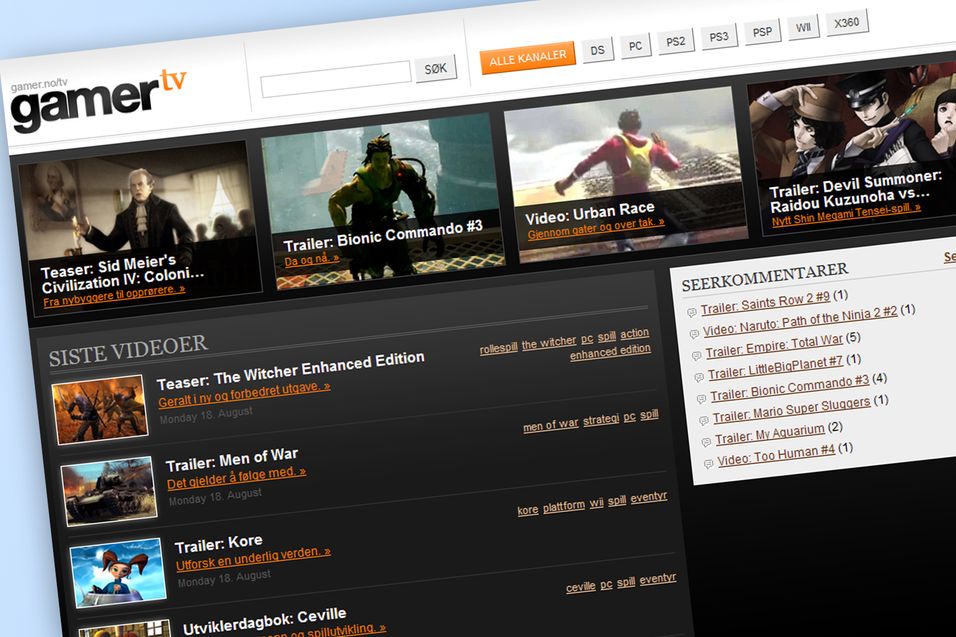Image resolution: width=956 pixels, height=637 pixels.
Task: Open 'Trailer: Mario Super Sluggers' comment link
Action: point(791,409)
